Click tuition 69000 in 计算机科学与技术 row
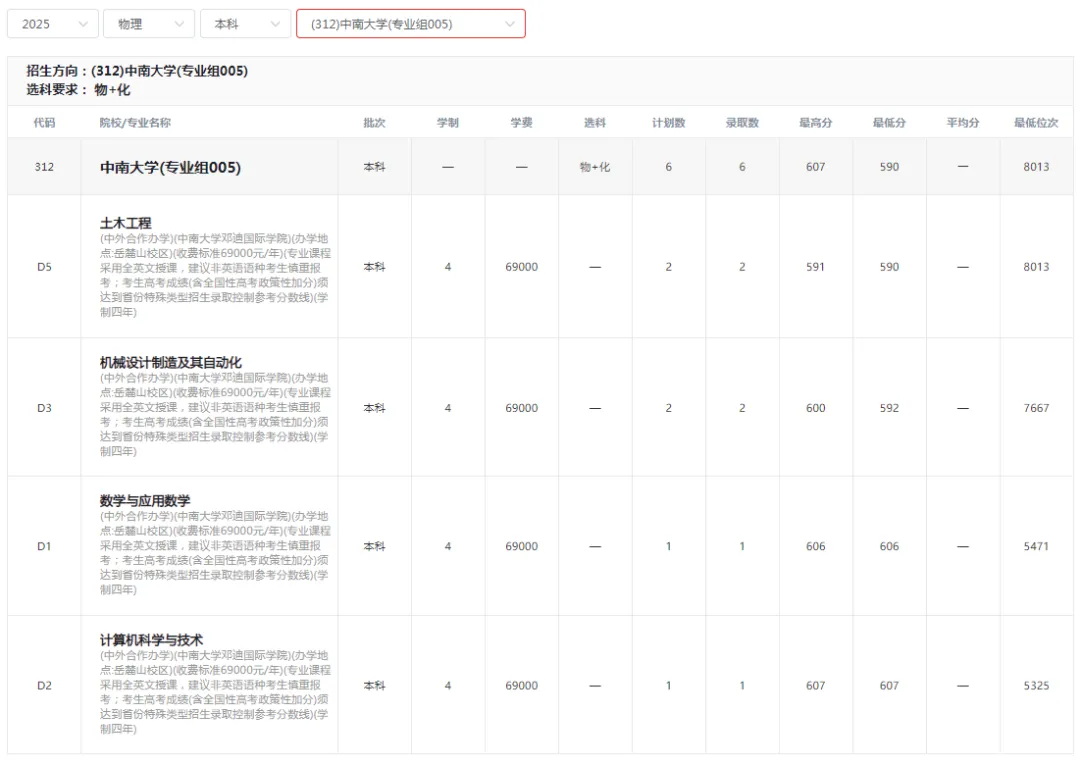This screenshot has width=1080, height=765. (521, 685)
